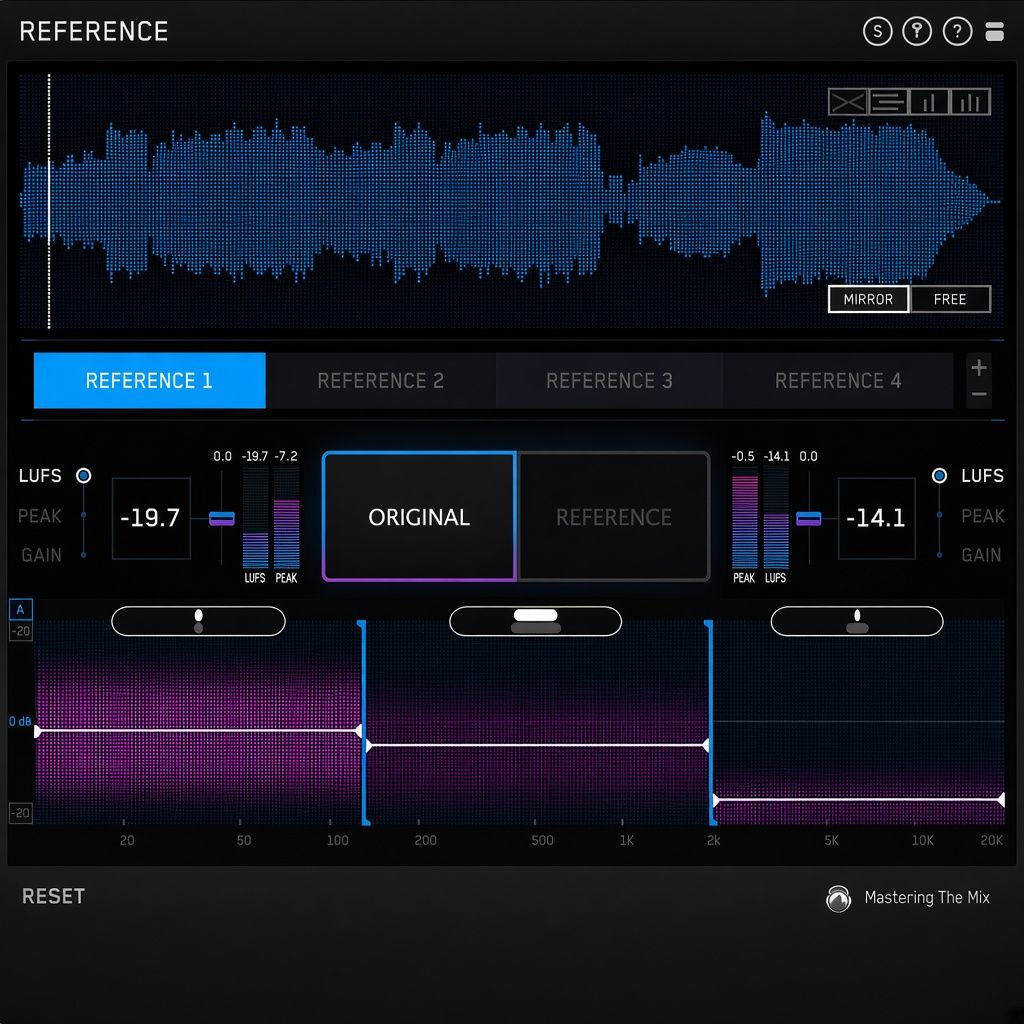Open the REFERENCE 3 tab
This screenshot has height=1024, width=1024.
[x=609, y=381]
